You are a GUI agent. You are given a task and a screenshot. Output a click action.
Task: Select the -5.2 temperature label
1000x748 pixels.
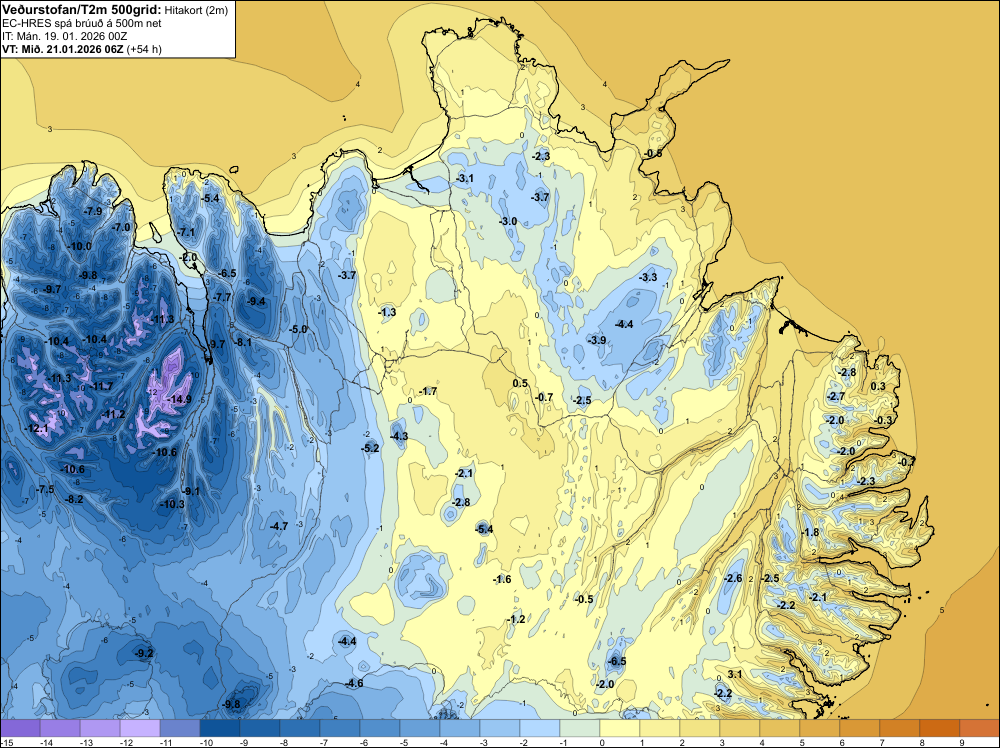point(370,448)
